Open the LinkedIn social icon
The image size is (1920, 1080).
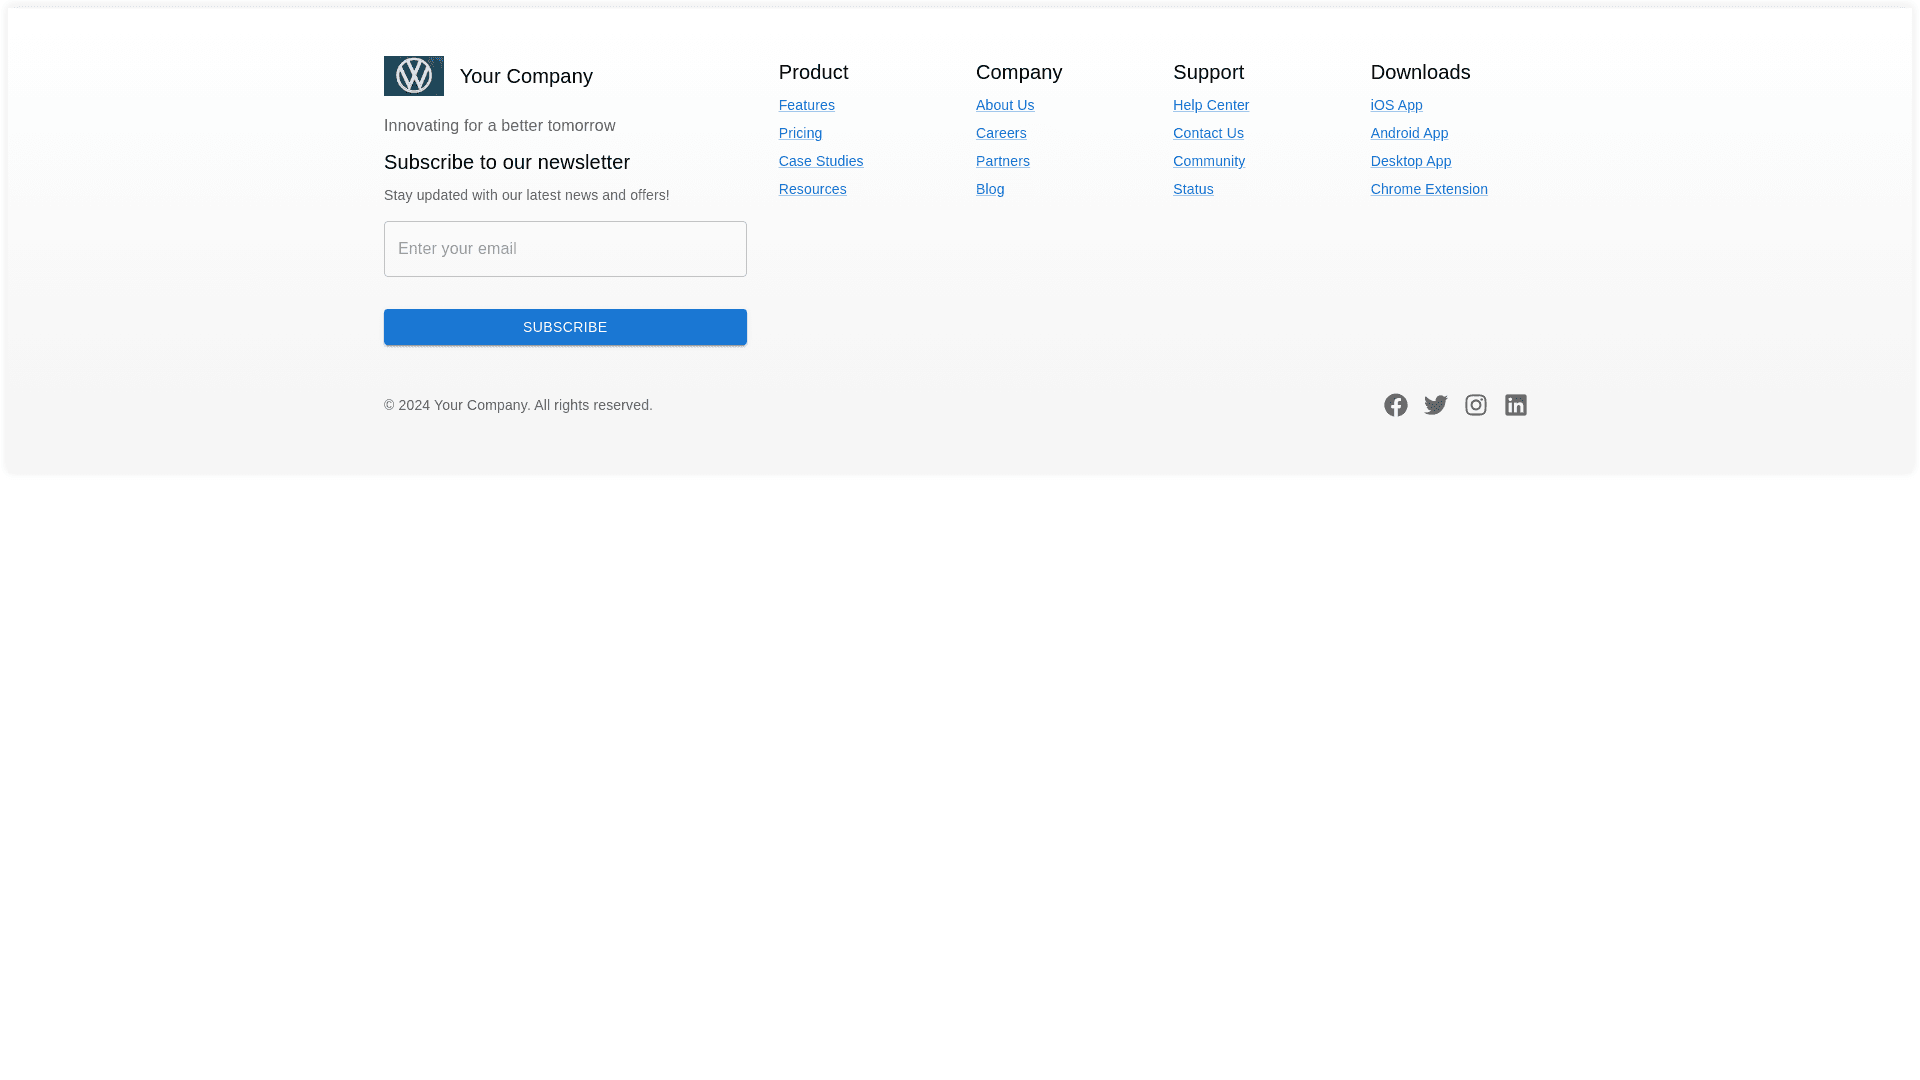tap(1515, 405)
